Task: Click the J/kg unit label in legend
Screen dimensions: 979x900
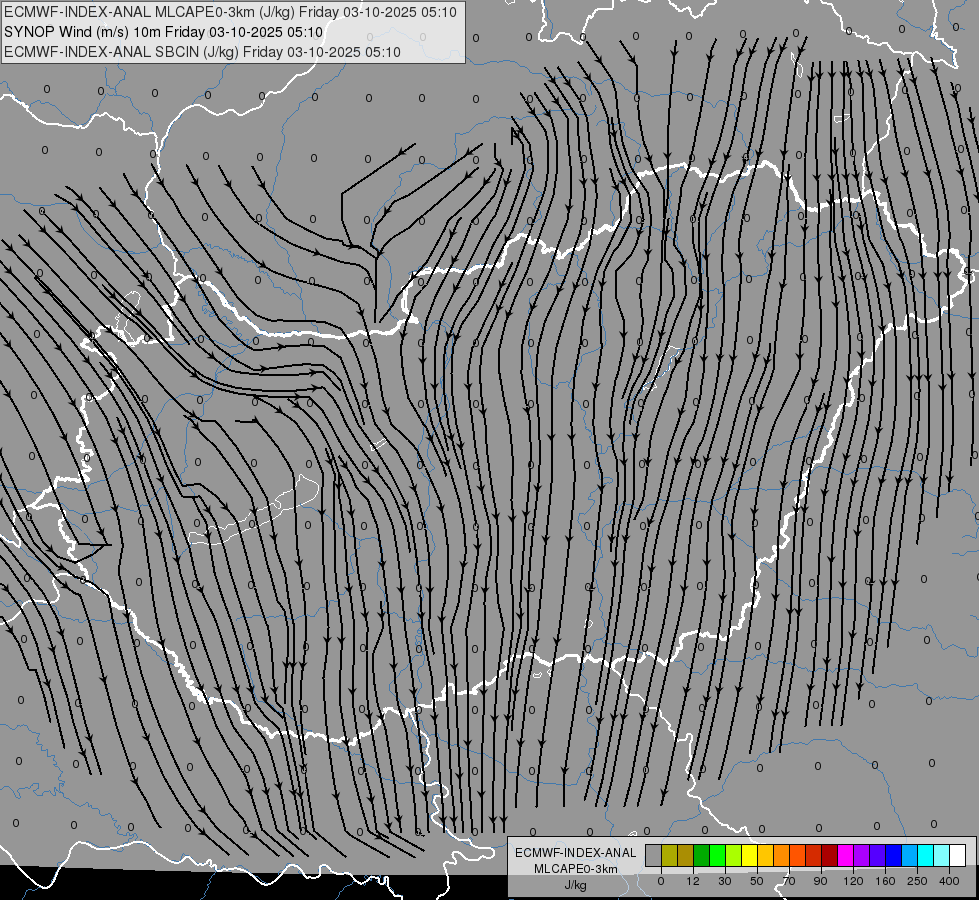Action: pos(576,885)
